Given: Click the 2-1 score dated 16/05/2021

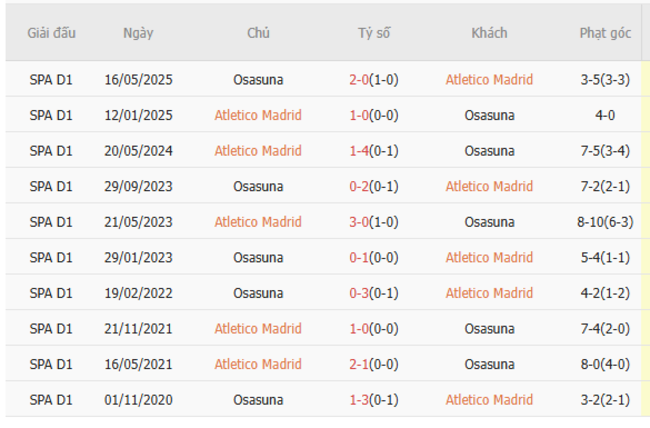Looking at the screenshot, I should point(375,365).
